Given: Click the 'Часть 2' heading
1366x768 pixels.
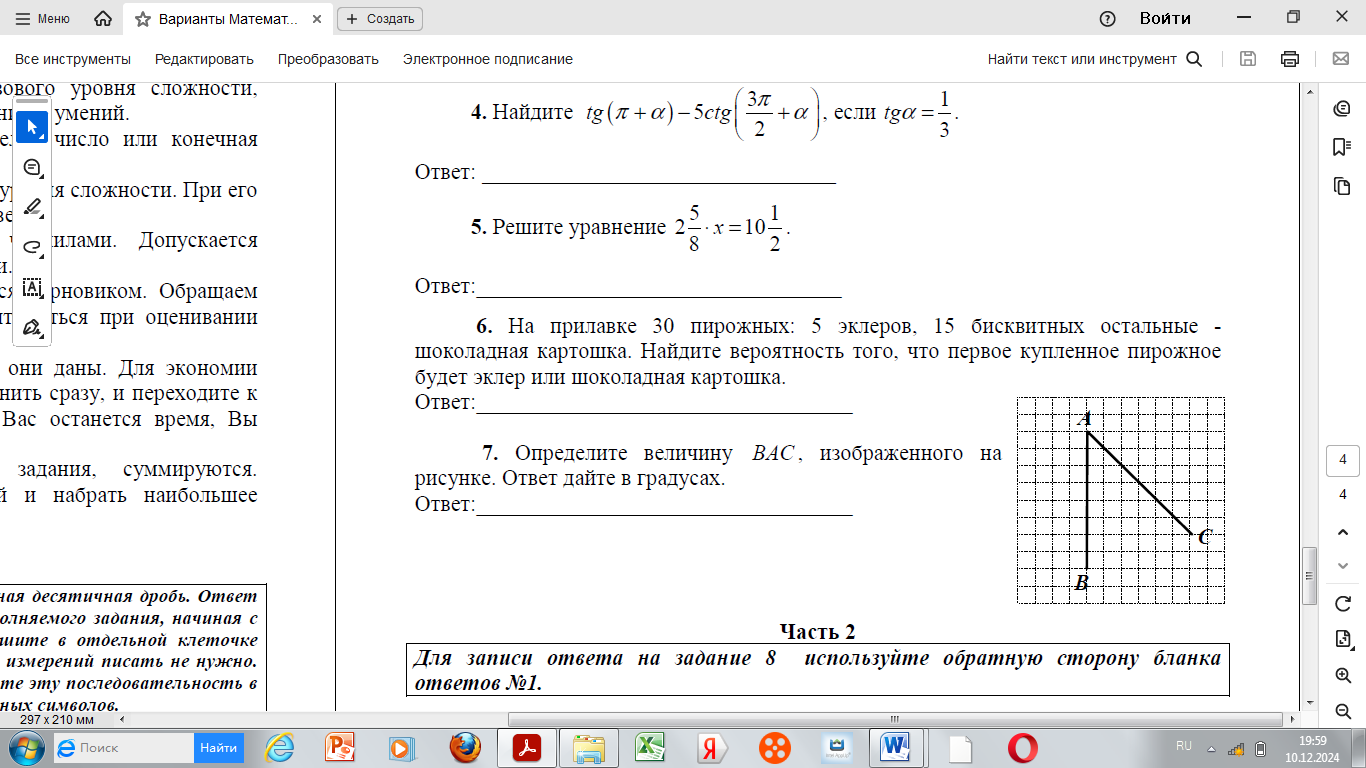Looking at the screenshot, I should (818, 632).
